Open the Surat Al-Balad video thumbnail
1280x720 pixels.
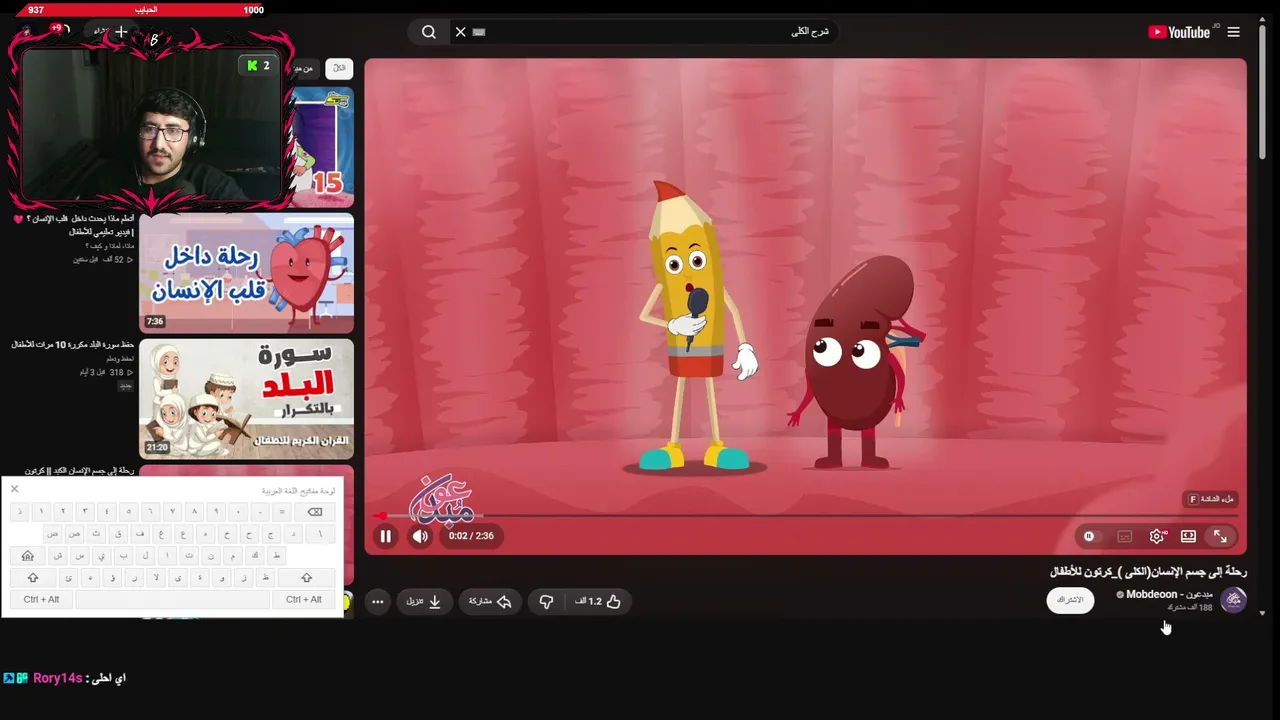pos(246,399)
